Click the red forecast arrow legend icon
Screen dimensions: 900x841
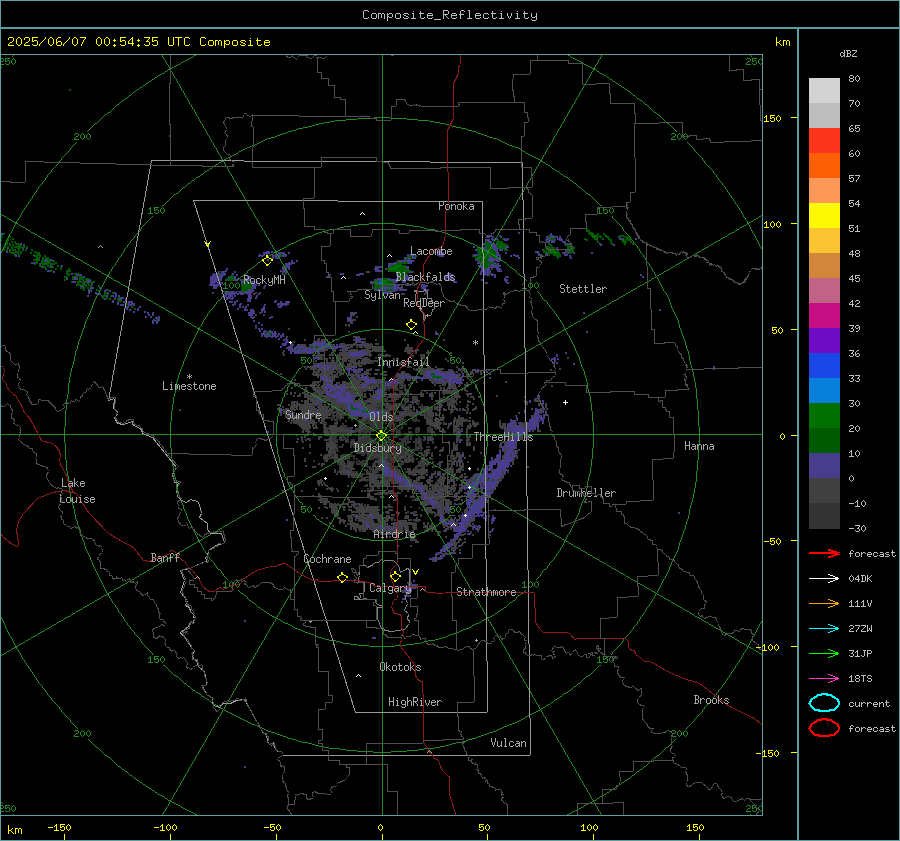(x=824, y=553)
